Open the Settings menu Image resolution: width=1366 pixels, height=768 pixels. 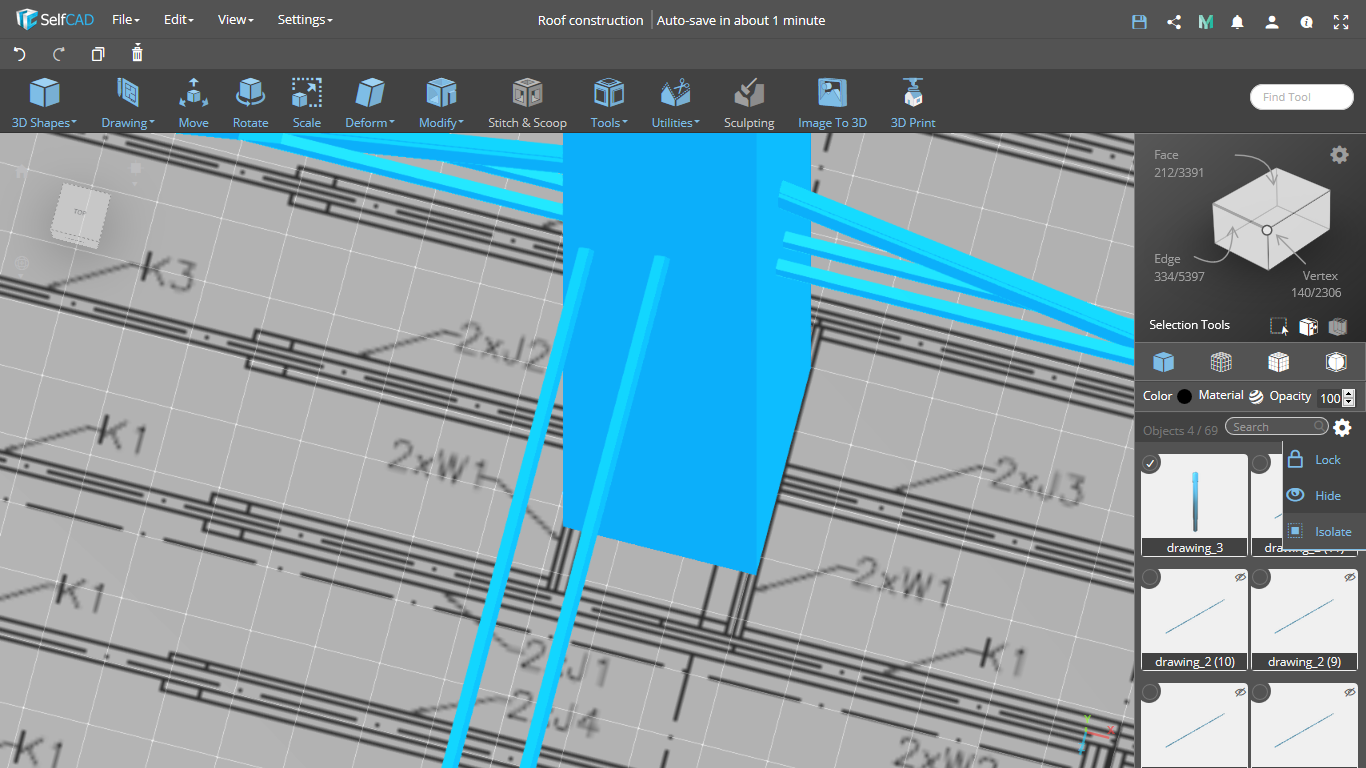(305, 20)
